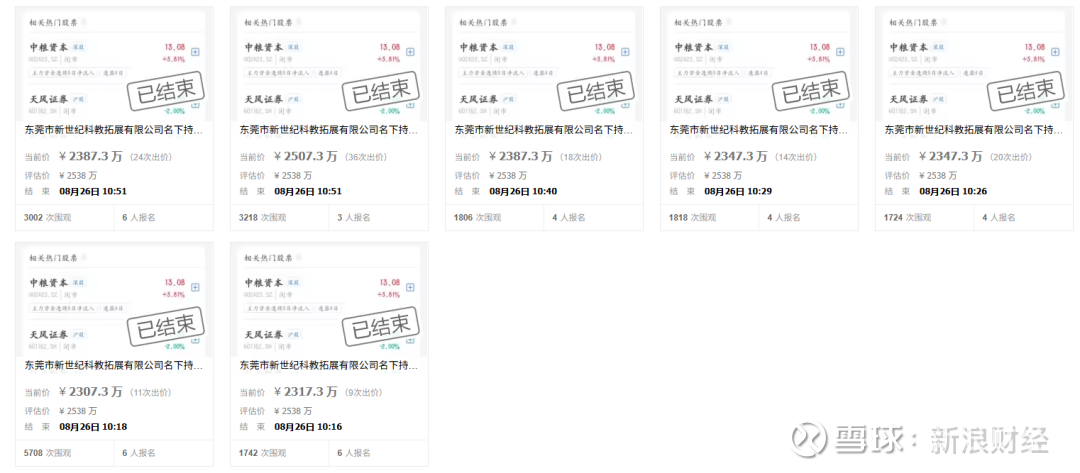Image resolution: width=1080 pixels, height=473 pixels.
Task: Click the end time 08月26日 10:16
Action: tap(308, 427)
